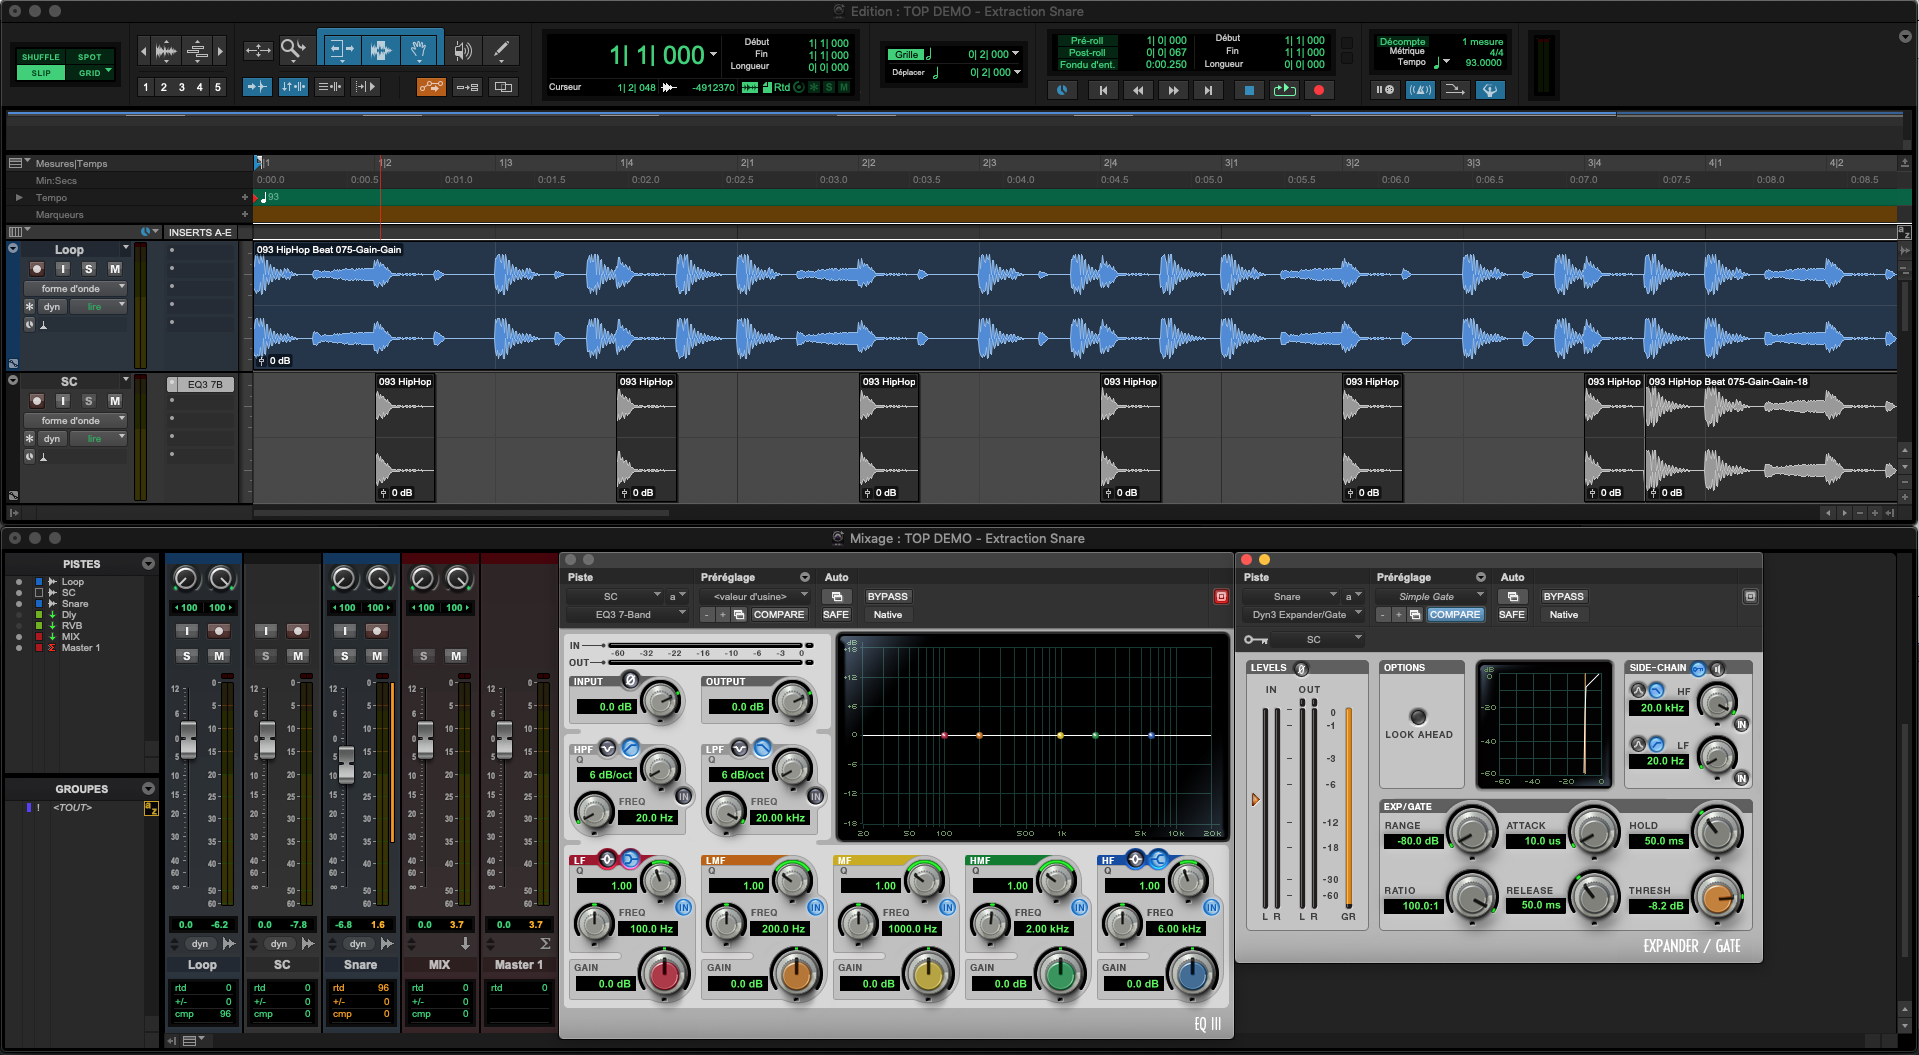Click red target button in EQ3 plug-in
Screen dimensions: 1919x1055
(1221, 597)
